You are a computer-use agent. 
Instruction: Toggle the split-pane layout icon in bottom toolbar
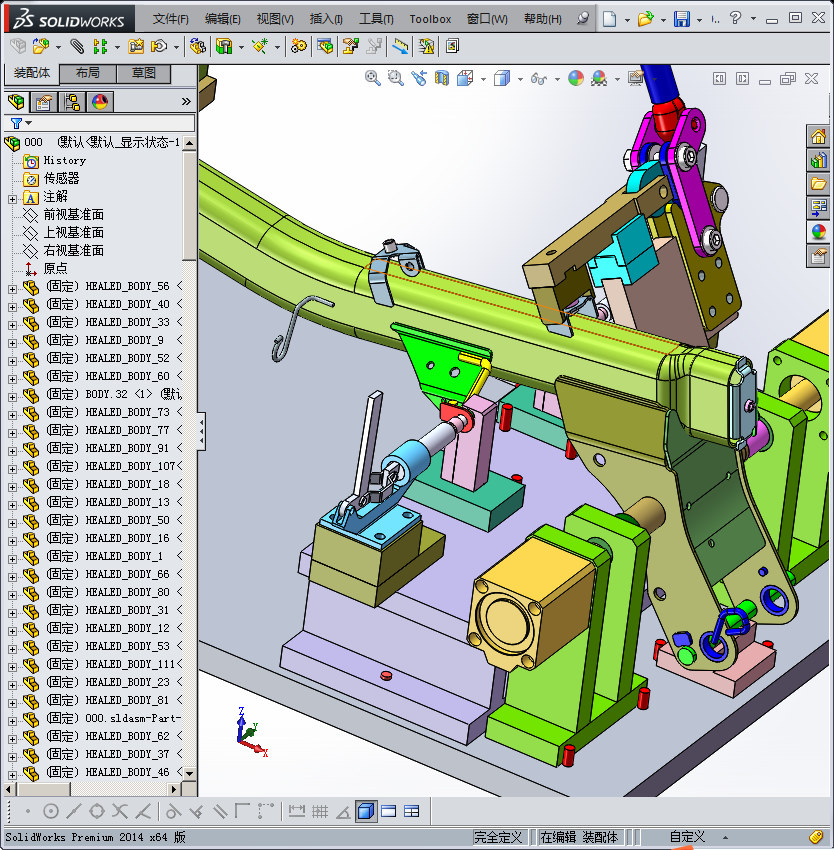coord(412,811)
